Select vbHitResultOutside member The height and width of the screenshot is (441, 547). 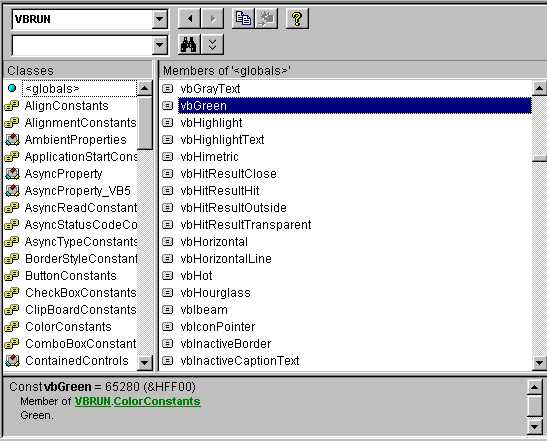point(233,208)
